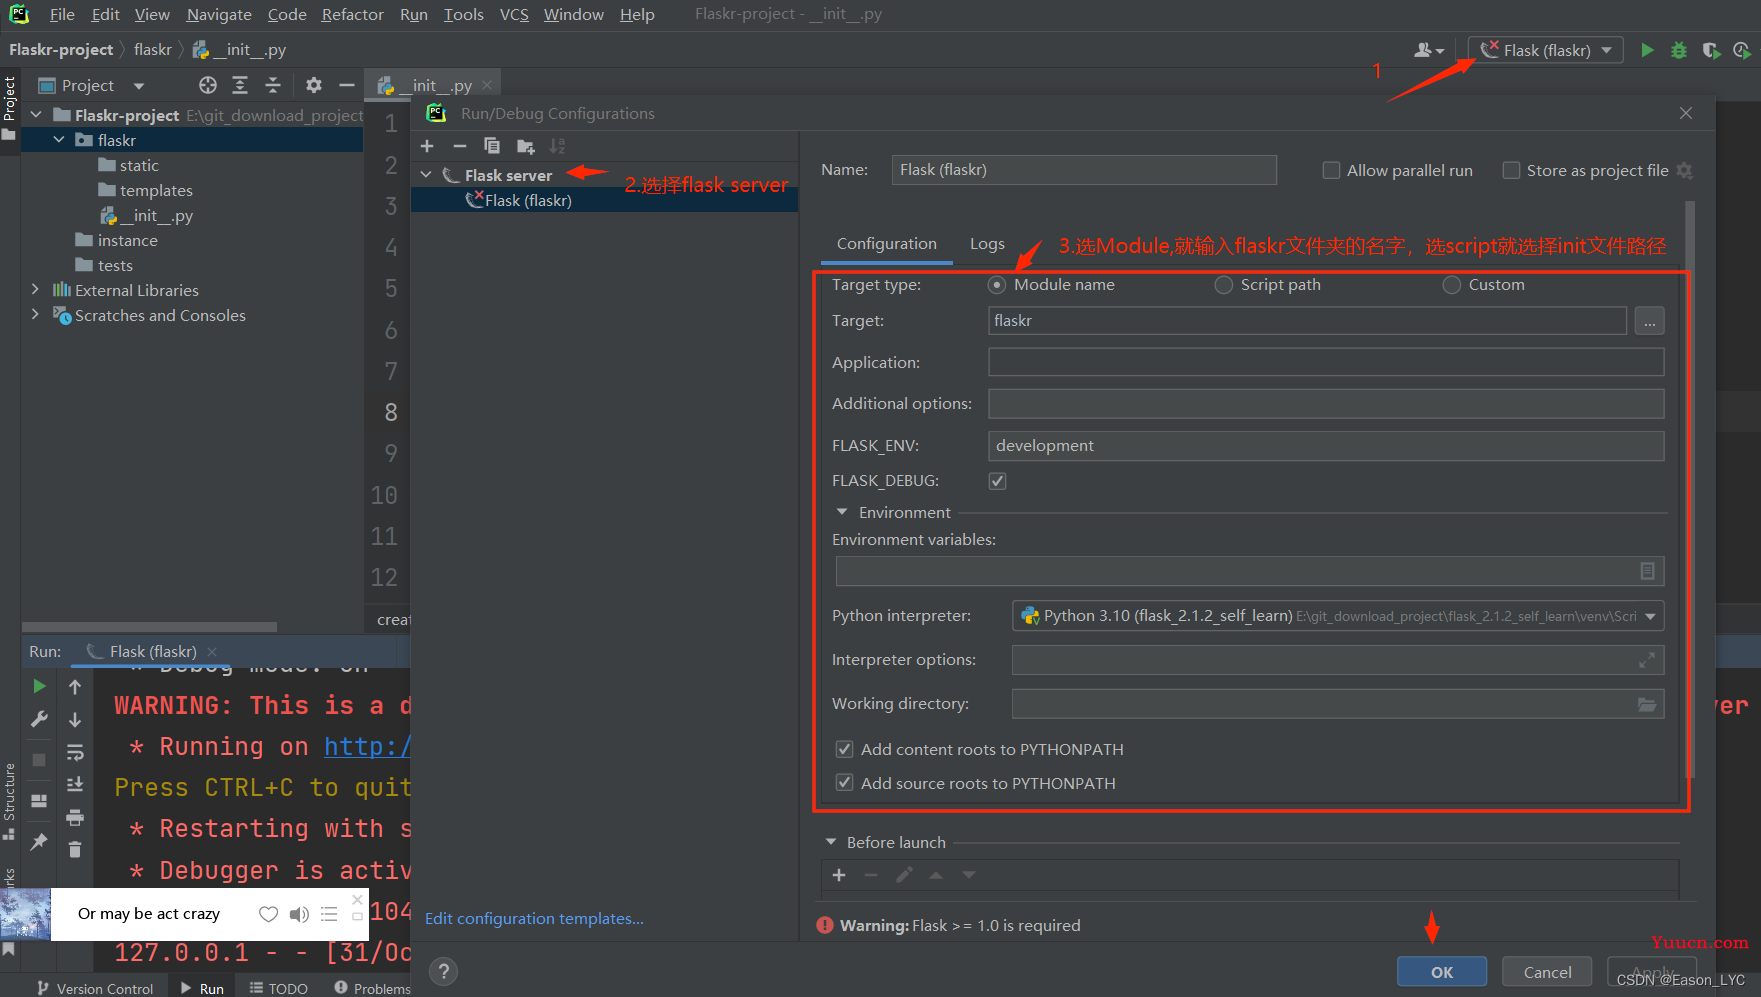The height and width of the screenshot is (997, 1761).
Task: Confirm dialog with OK button
Action: (x=1441, y=972)
